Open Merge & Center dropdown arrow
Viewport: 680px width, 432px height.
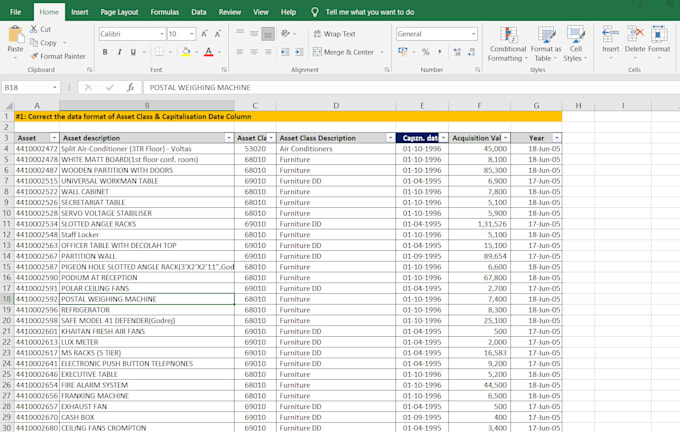382,52
